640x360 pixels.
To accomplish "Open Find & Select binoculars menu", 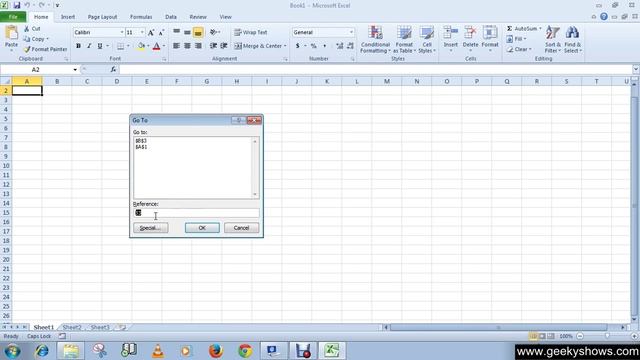I will 573,39.
